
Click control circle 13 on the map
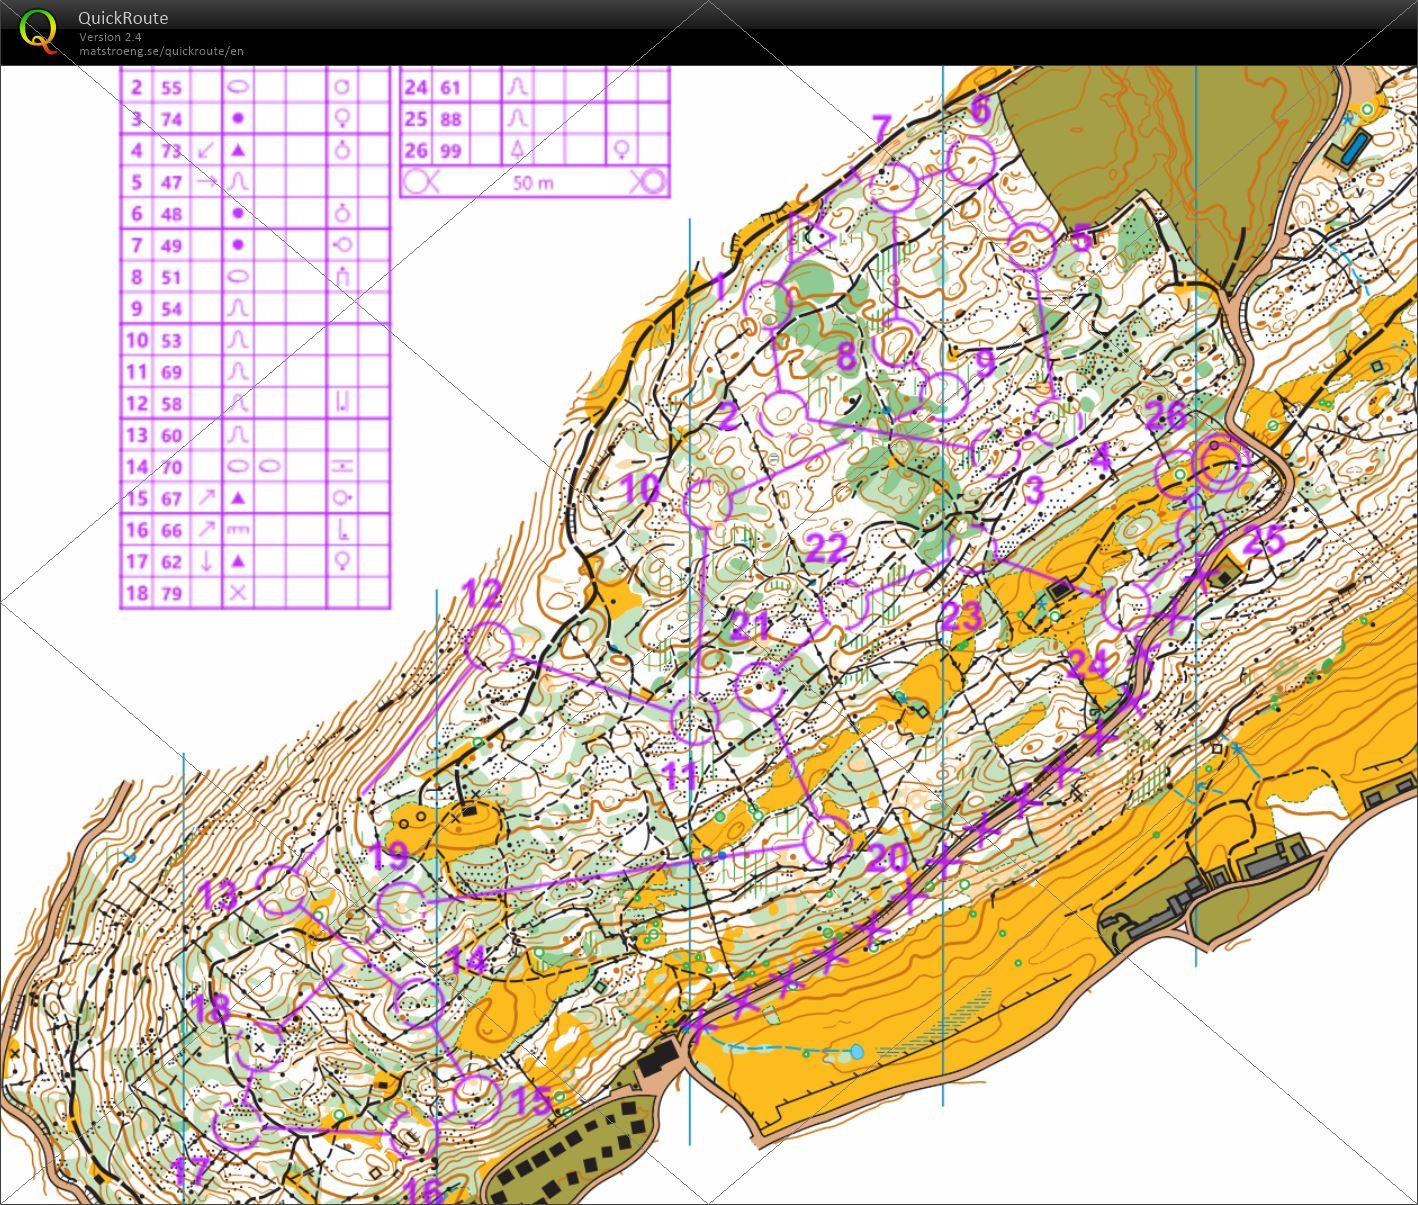tap(283, 891)
